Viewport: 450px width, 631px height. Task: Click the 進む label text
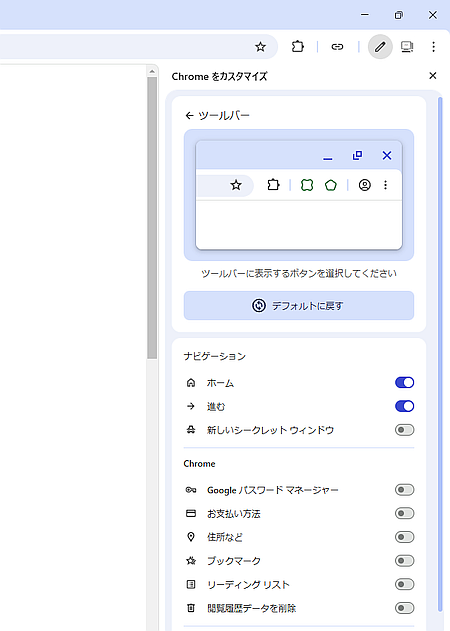pyautogui.click(x=216, y=406)
